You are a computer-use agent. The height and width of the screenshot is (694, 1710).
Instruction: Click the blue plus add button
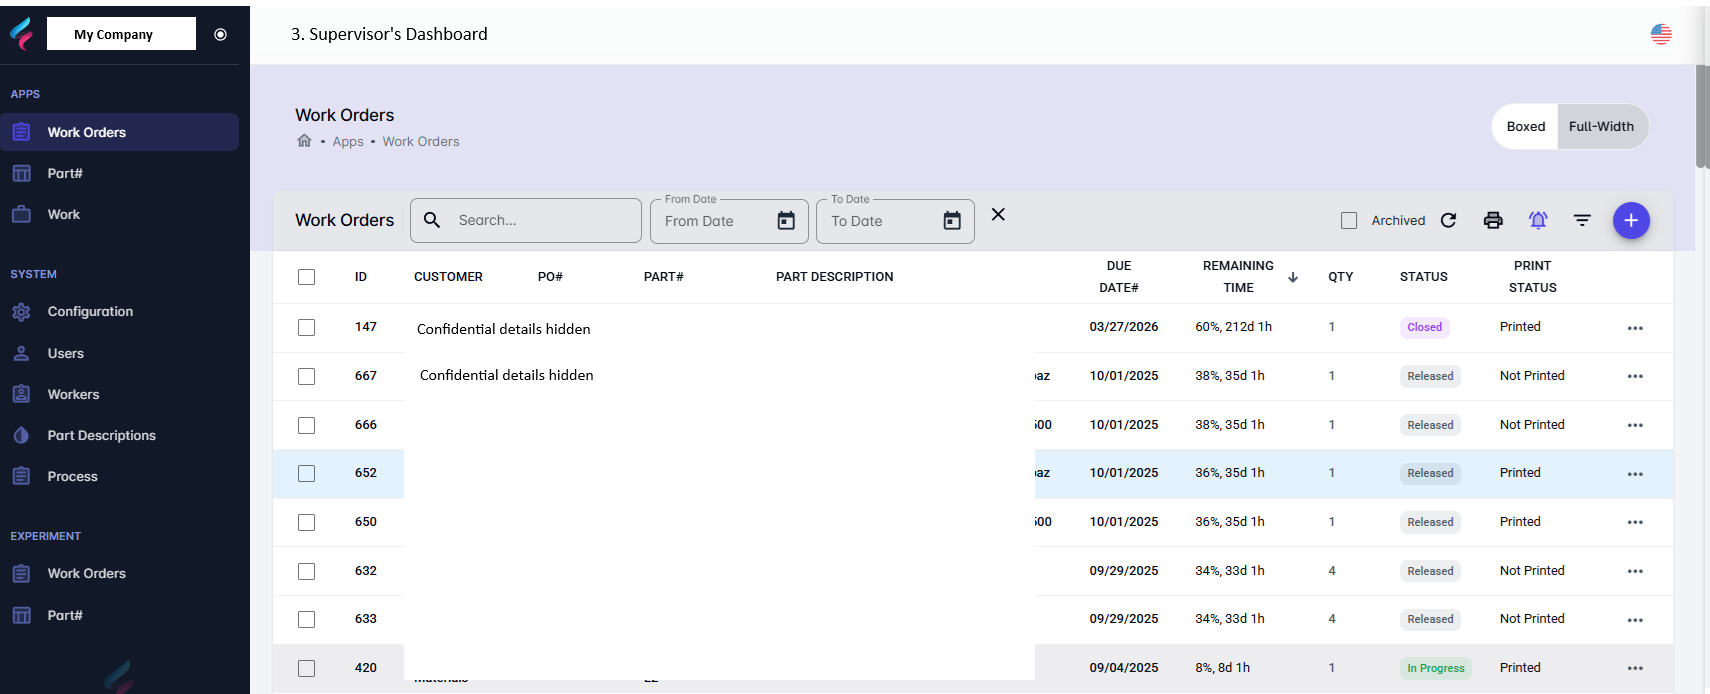(1631, 220)
